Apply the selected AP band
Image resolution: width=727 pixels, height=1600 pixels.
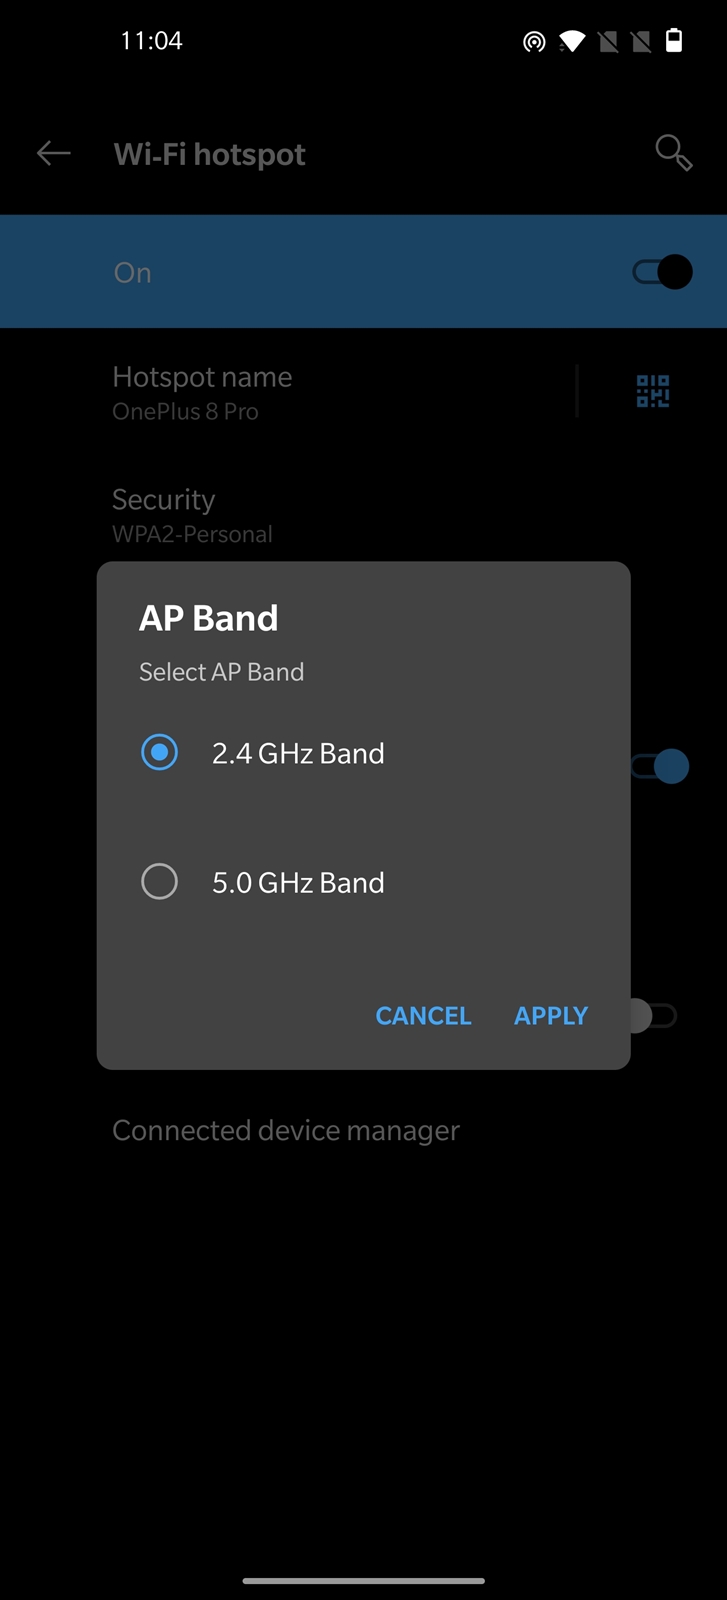(x=551, y=1016)
